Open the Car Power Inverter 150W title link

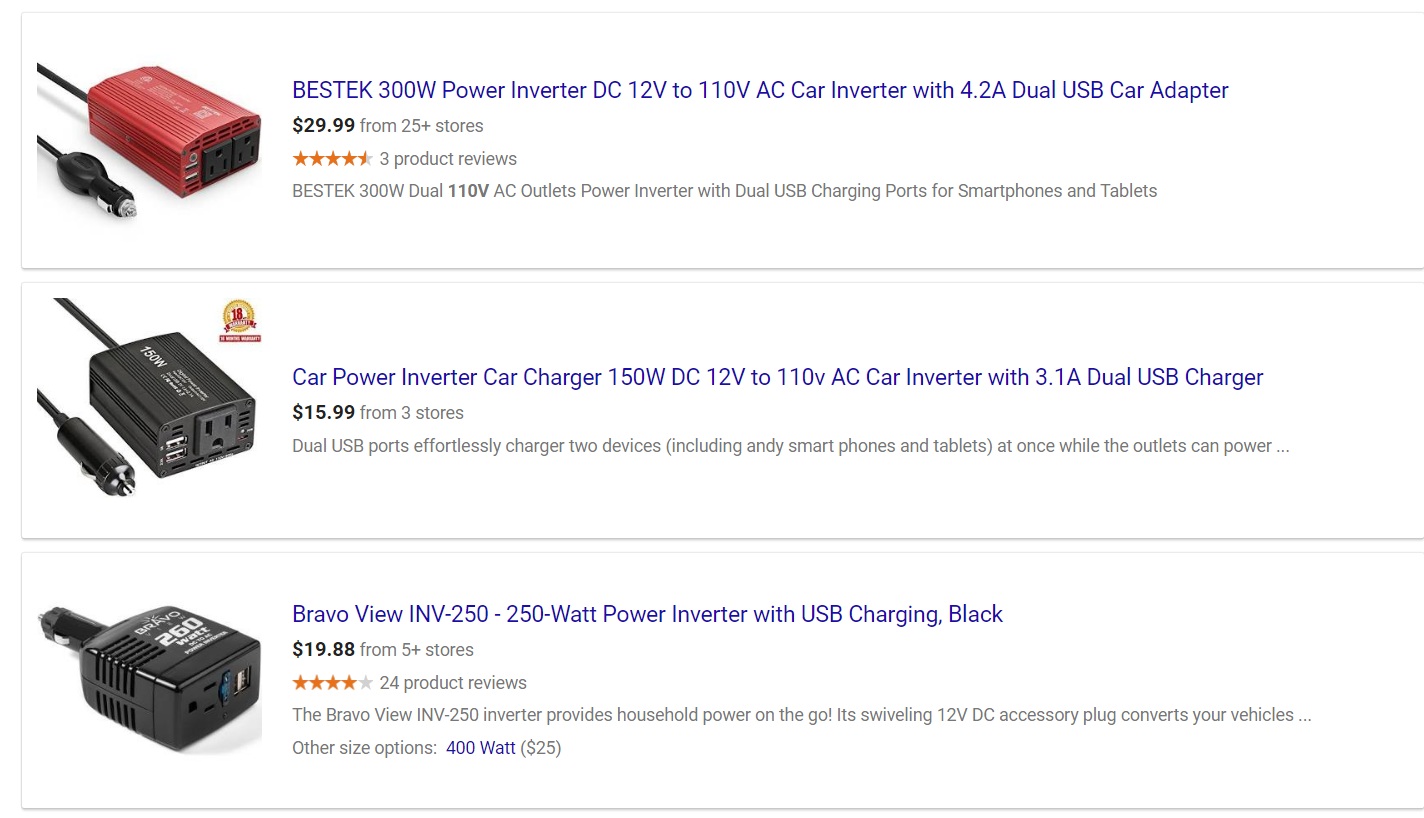778,377
